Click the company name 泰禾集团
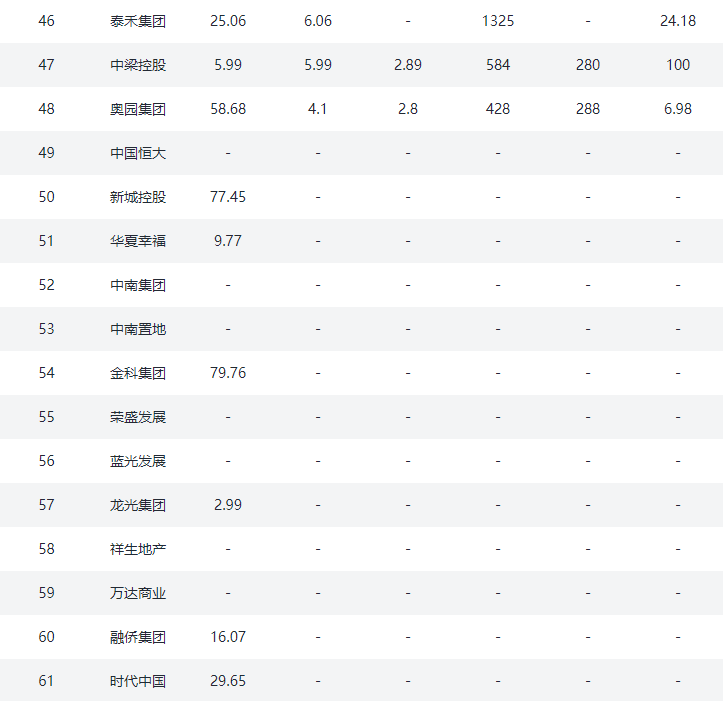 (138, 21)
